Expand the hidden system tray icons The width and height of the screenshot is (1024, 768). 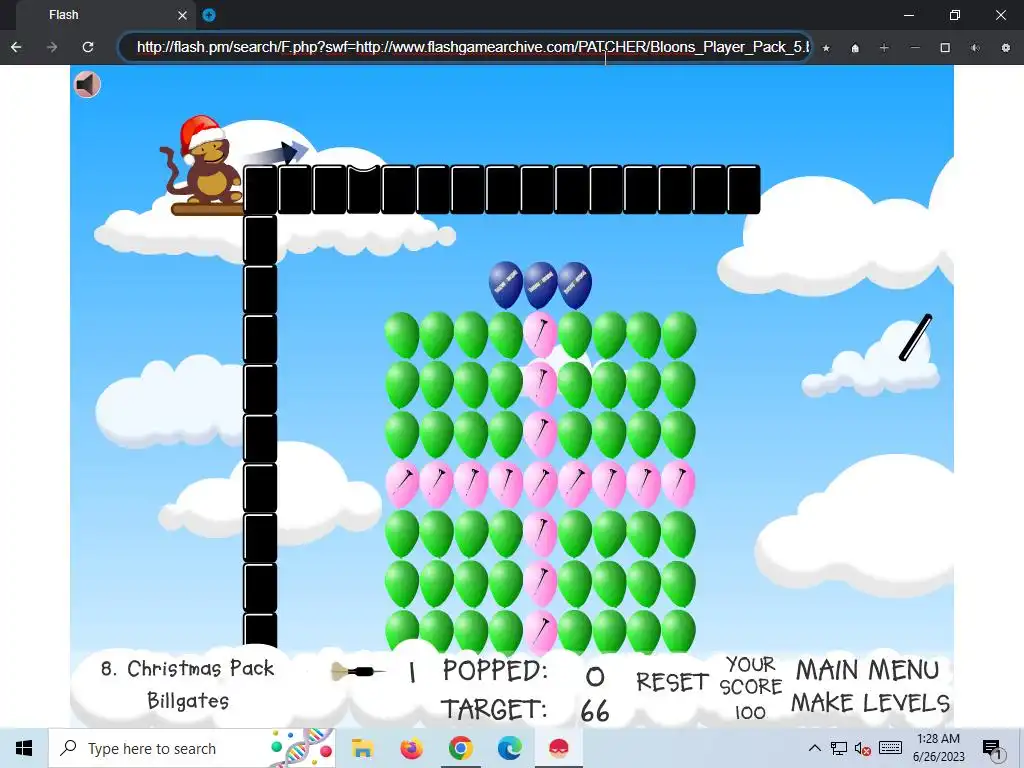(814, 748)
